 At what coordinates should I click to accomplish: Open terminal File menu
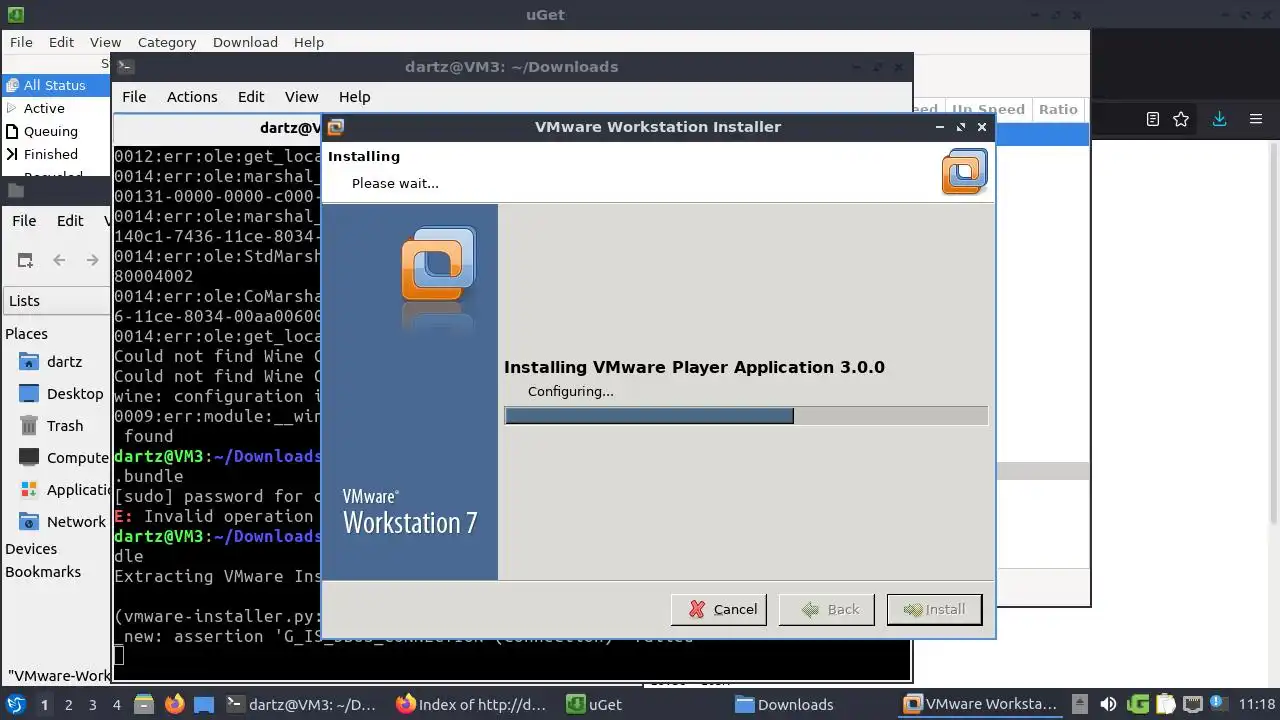(x=134, y=97)
